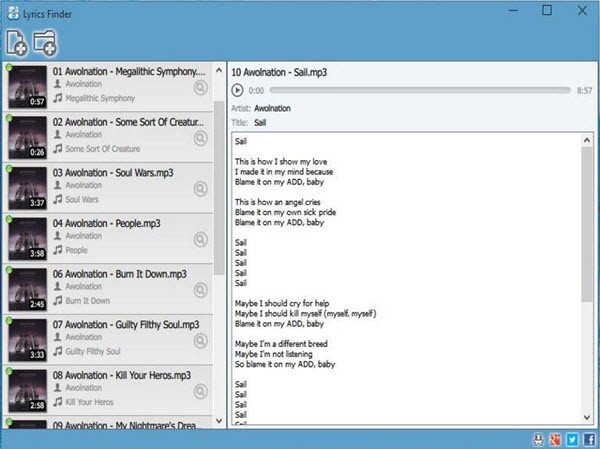Click the 'Kill Your Heros' song name label
600x449 pixels.
click(x=90, y=402)
